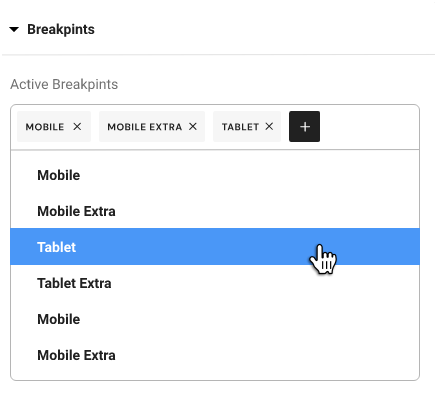The height and width of the screenshot is (396, 437).
Task: Select the TABLET chip label
Action: click(x=240, y=127)
